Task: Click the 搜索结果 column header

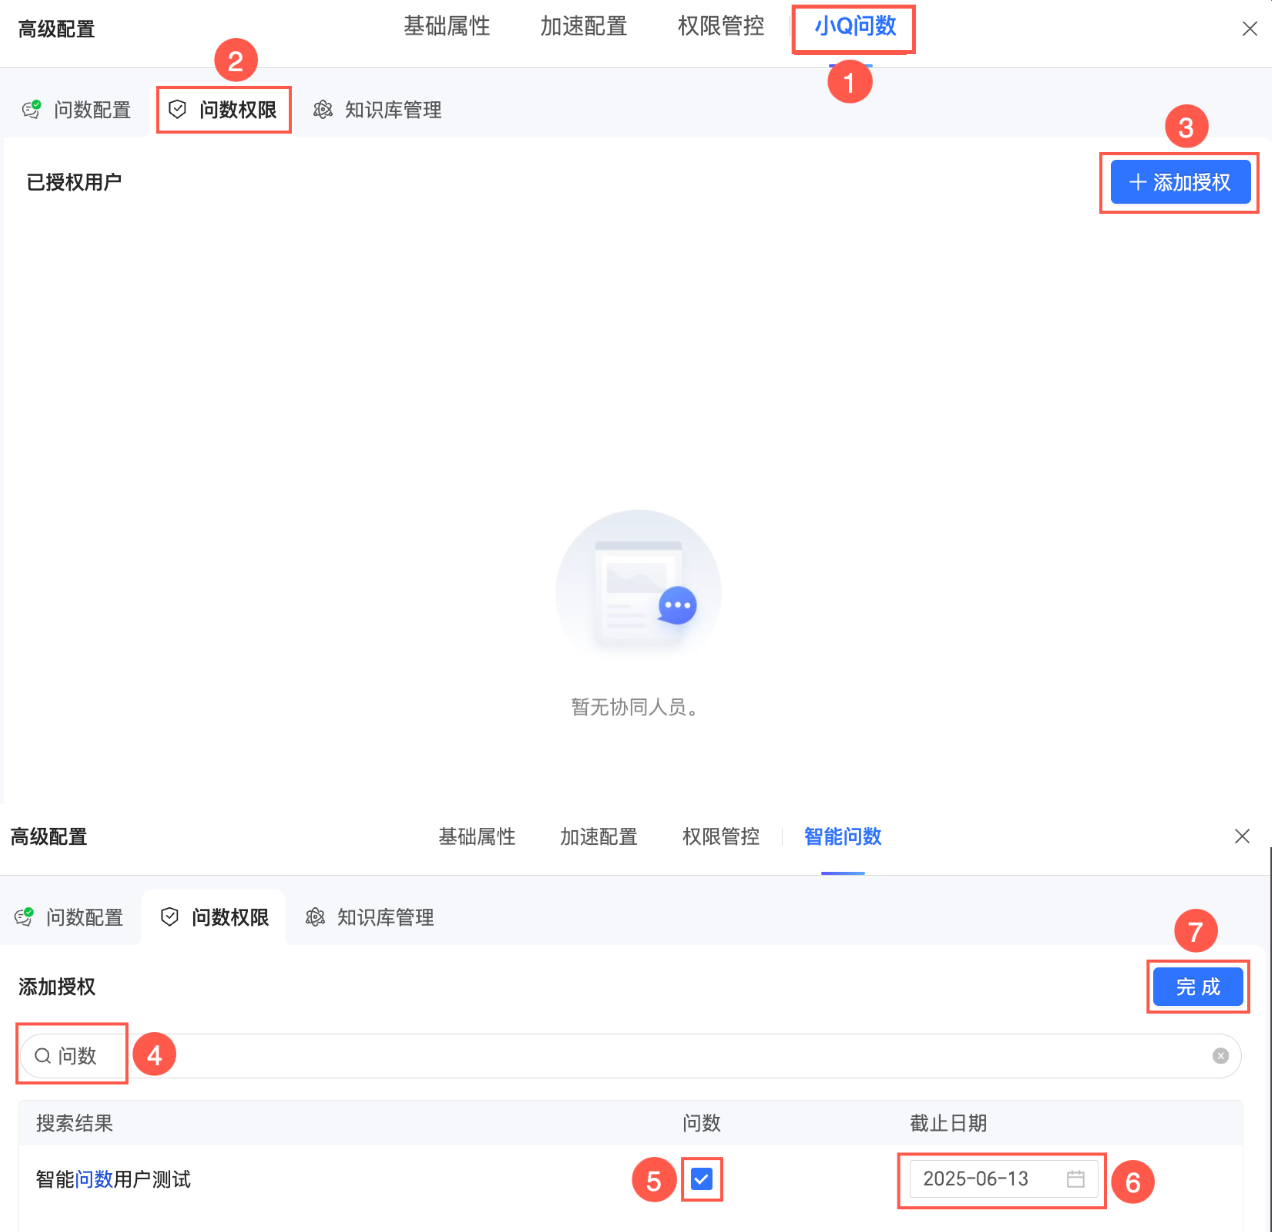Action: 75,1124
